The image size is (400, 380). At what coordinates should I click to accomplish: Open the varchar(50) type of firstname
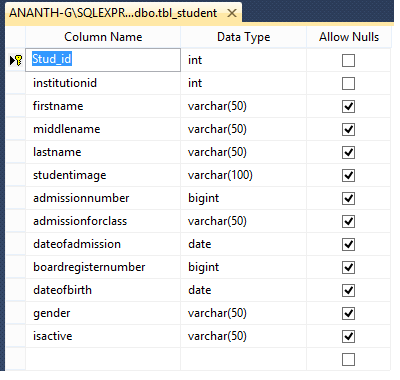point(243,106)
